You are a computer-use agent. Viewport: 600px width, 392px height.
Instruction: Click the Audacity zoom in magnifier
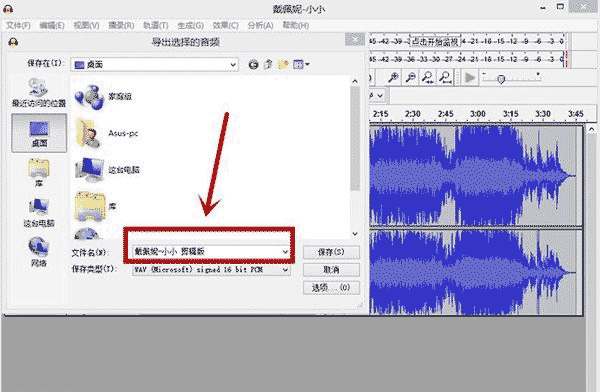coord(393,78)
